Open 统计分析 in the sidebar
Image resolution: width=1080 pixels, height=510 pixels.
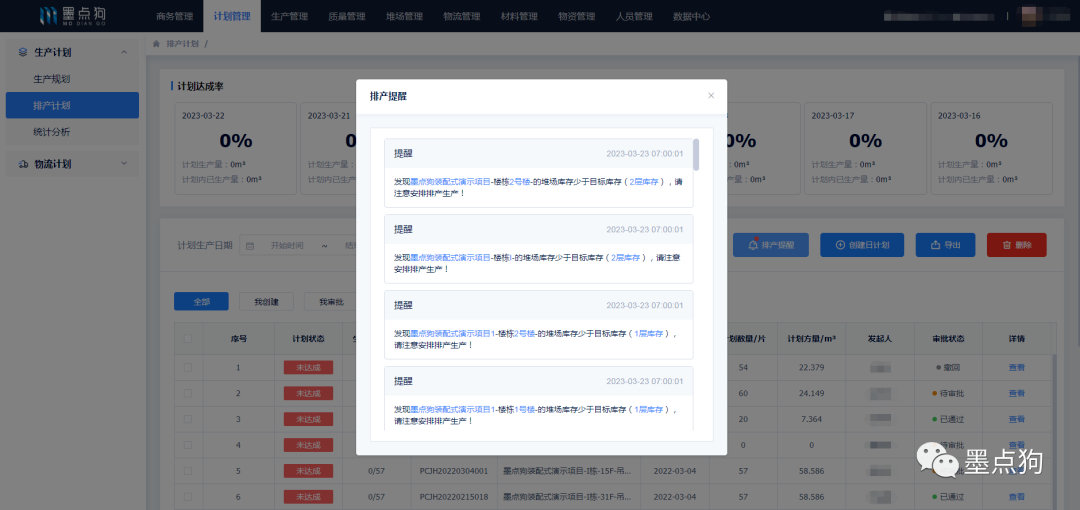coord(52,132)
